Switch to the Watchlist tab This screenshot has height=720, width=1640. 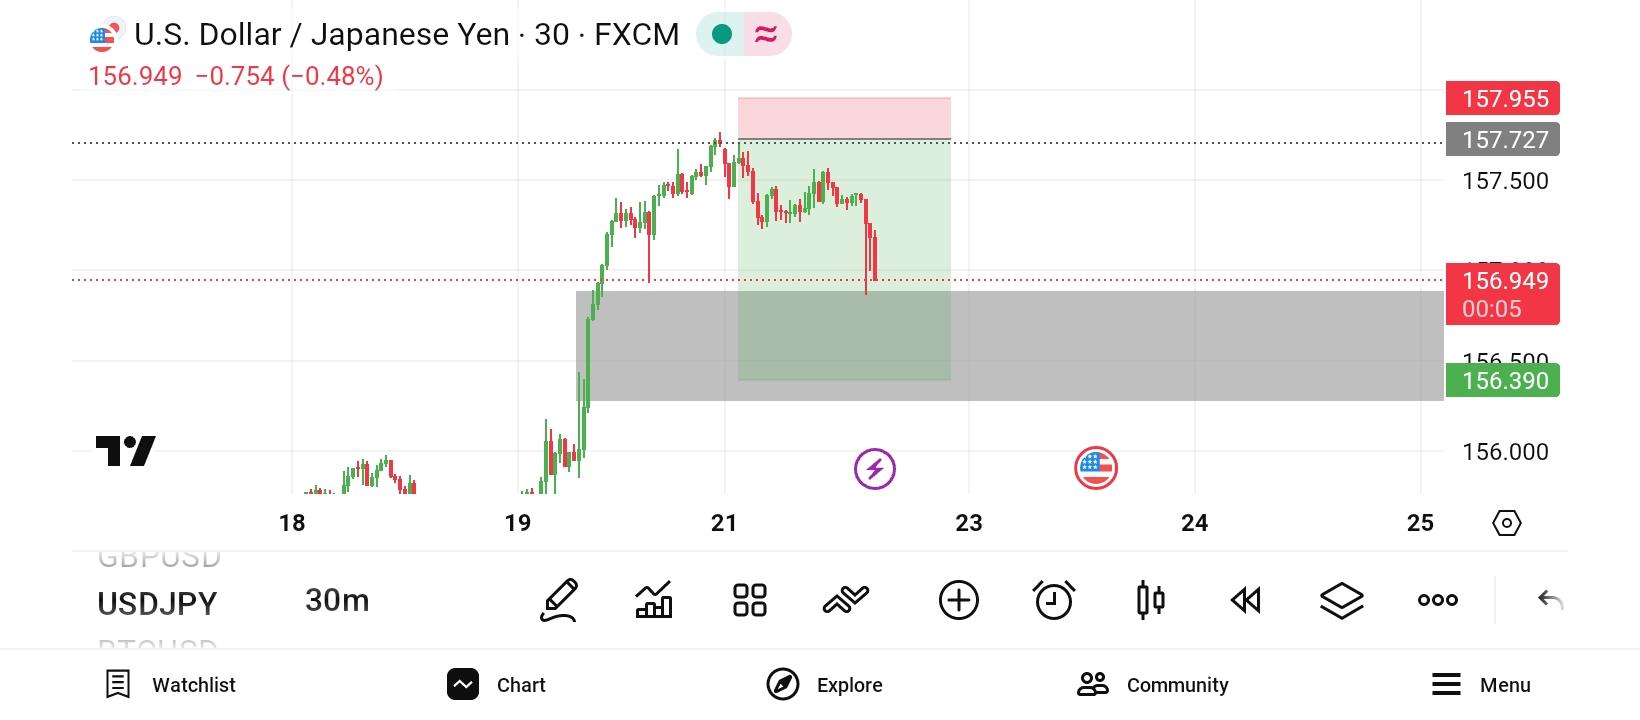pos(171,685)
